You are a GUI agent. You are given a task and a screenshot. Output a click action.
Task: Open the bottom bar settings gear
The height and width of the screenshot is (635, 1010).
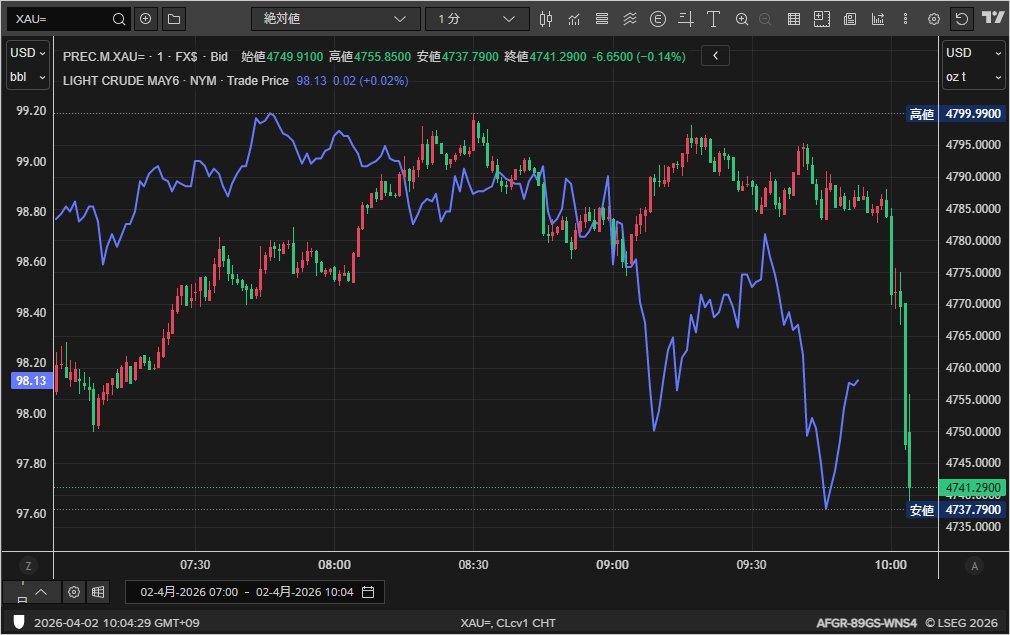(74, 592)
